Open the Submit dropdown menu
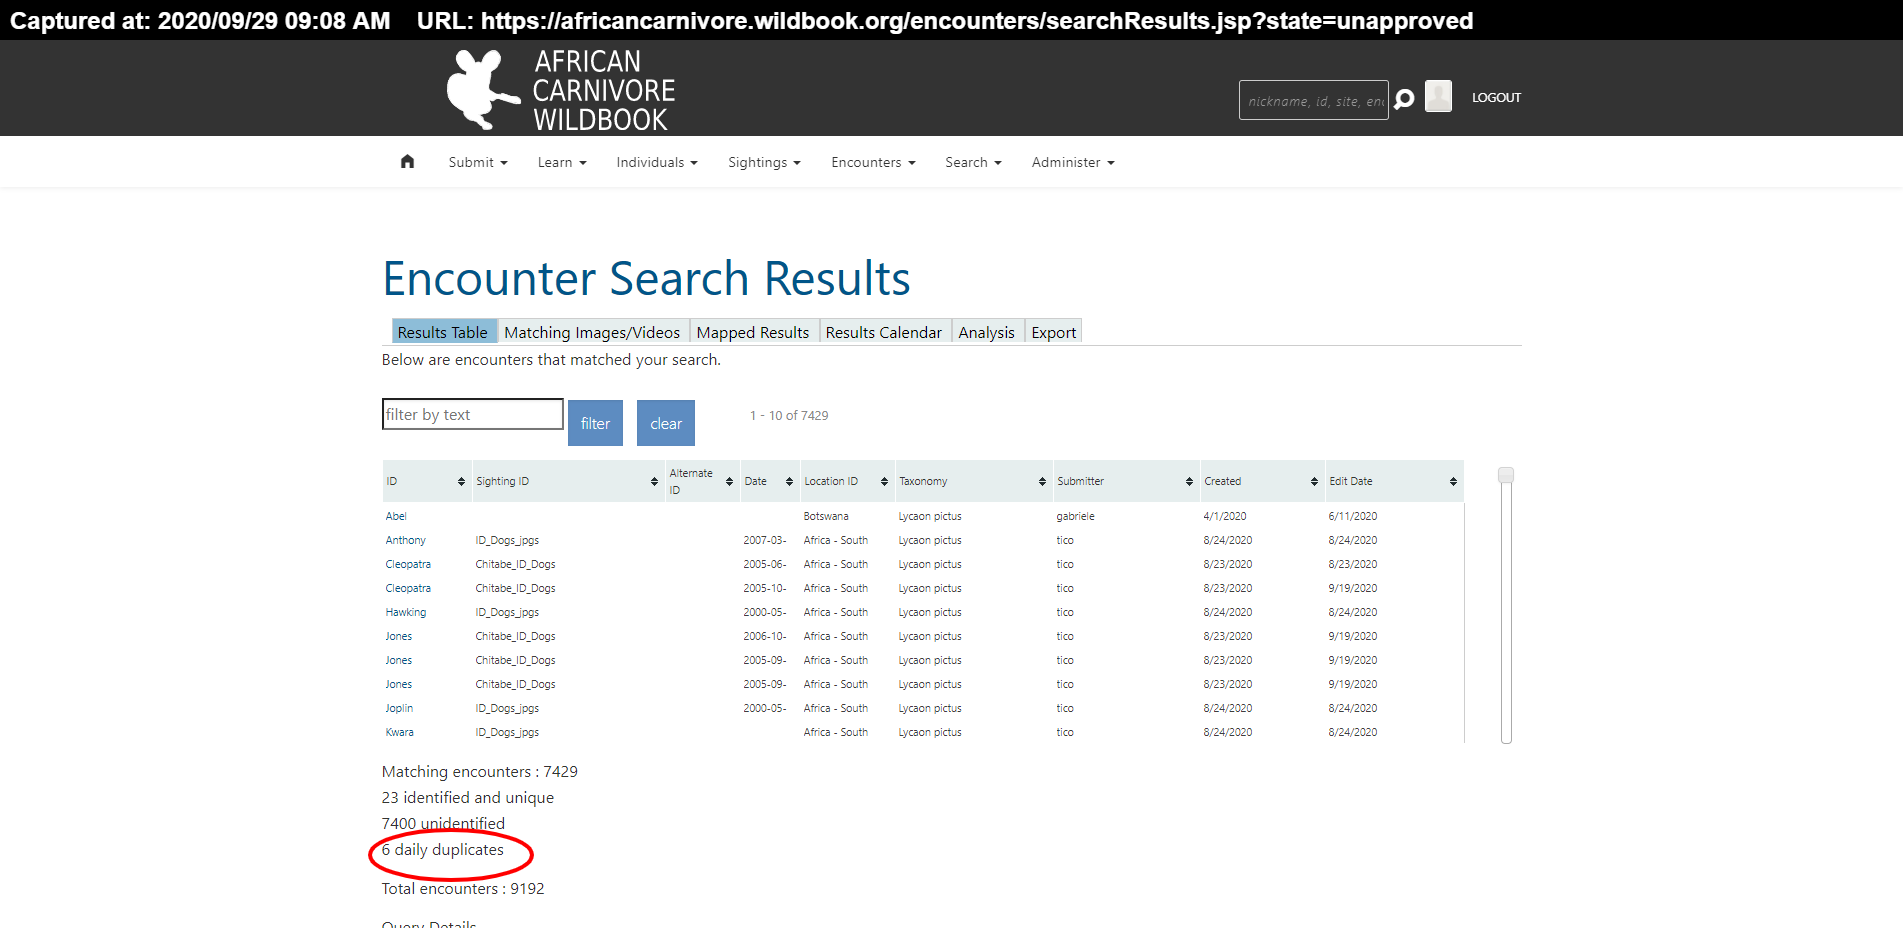1903x928 pixels. click(x=477, y=161)
